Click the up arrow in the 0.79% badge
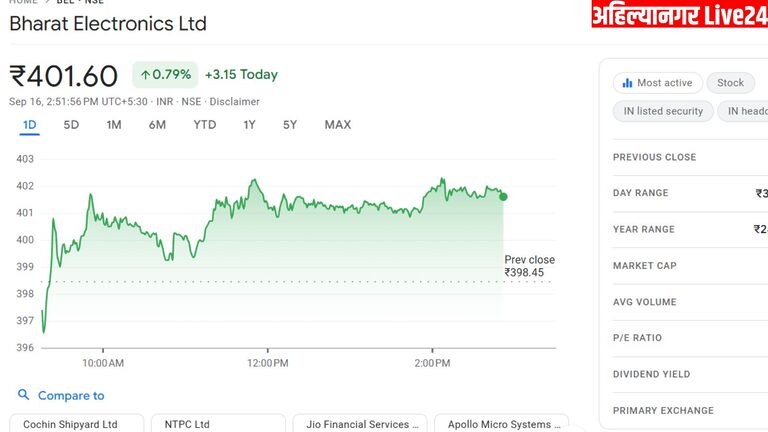 tap(145, 75)
